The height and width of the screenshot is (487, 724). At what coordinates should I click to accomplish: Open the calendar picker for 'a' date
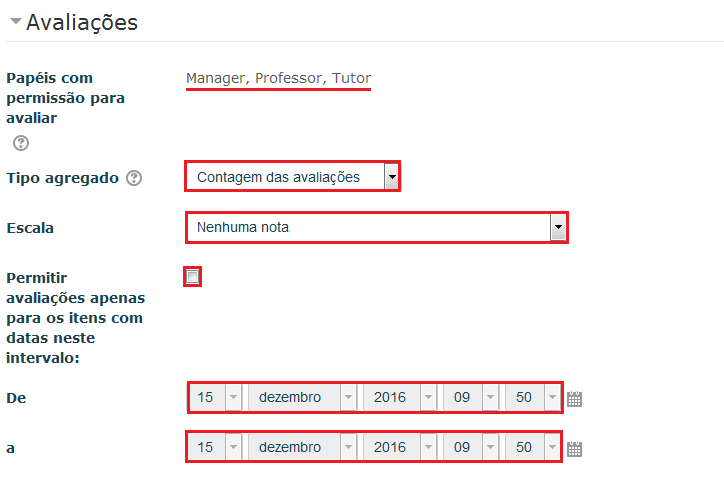click(574, 448)
